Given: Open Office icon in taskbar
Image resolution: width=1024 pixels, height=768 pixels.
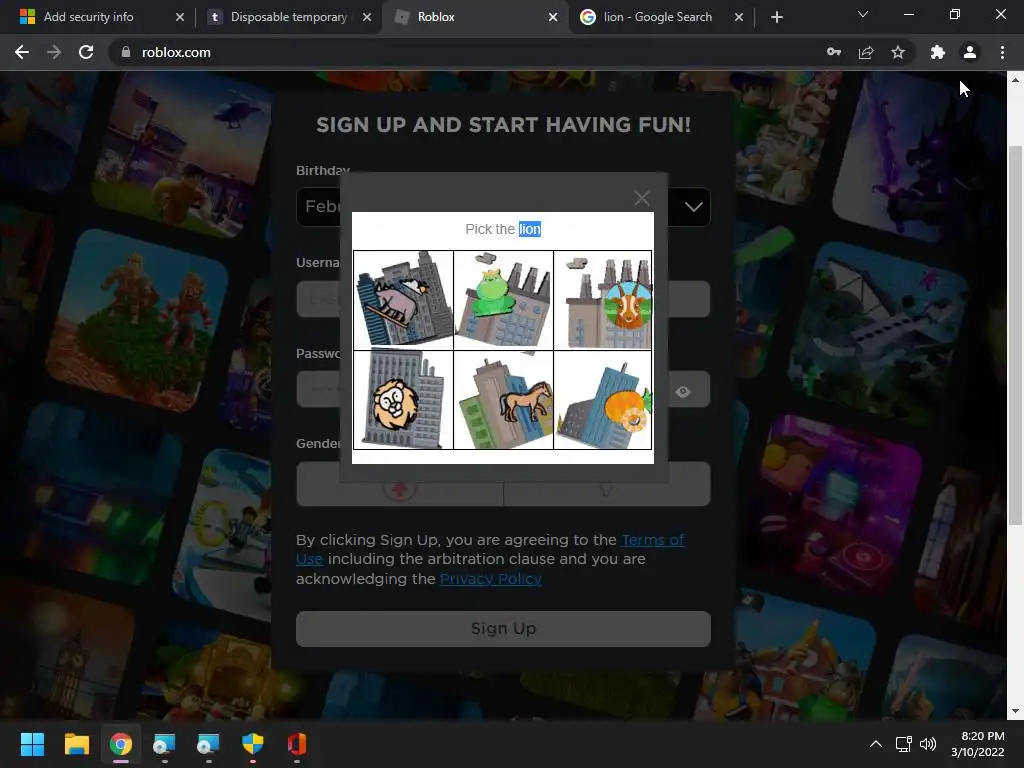Looking at the screenshot, I should pyautogui.click(x=297, y=744).
